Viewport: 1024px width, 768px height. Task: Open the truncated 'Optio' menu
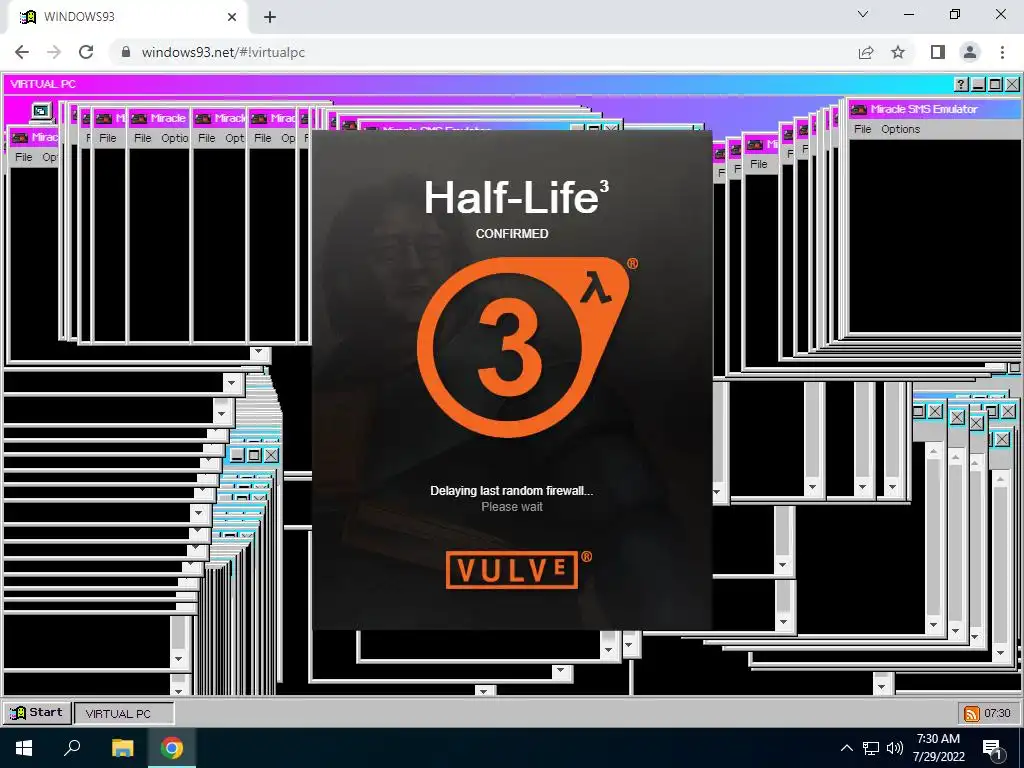(x=174, y=138)
